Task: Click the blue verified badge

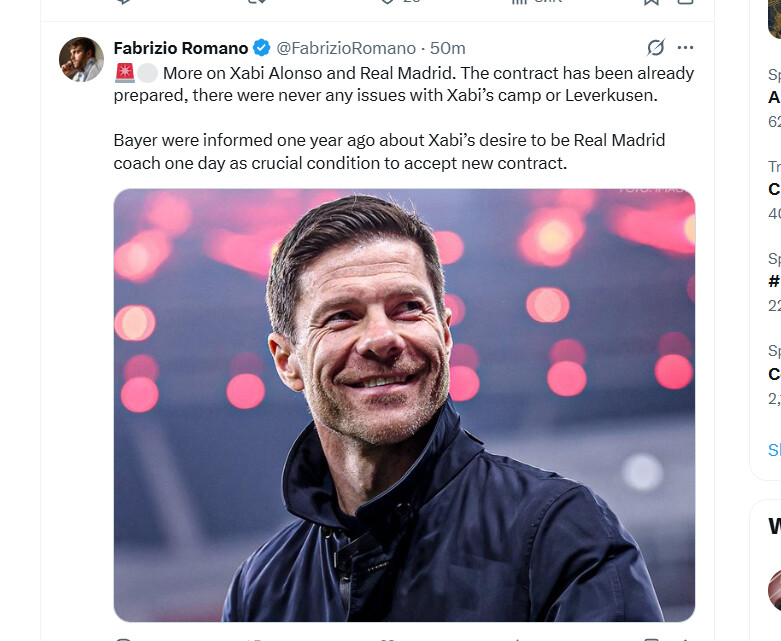Action: (262, 48)
